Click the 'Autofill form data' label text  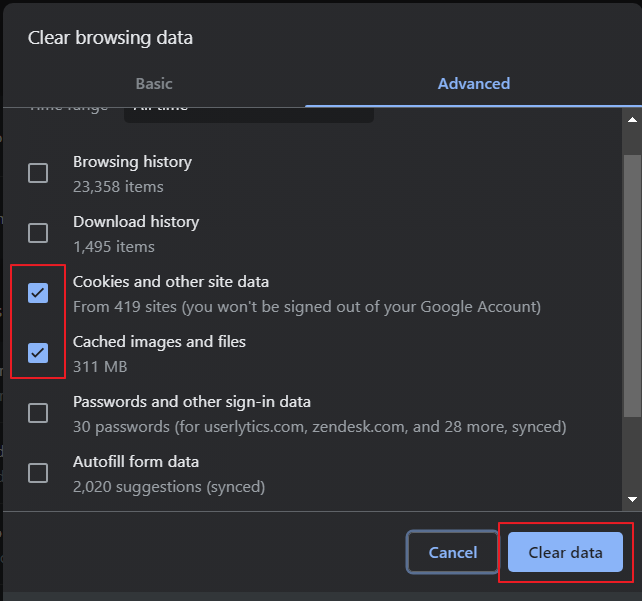tap(136, 462)
